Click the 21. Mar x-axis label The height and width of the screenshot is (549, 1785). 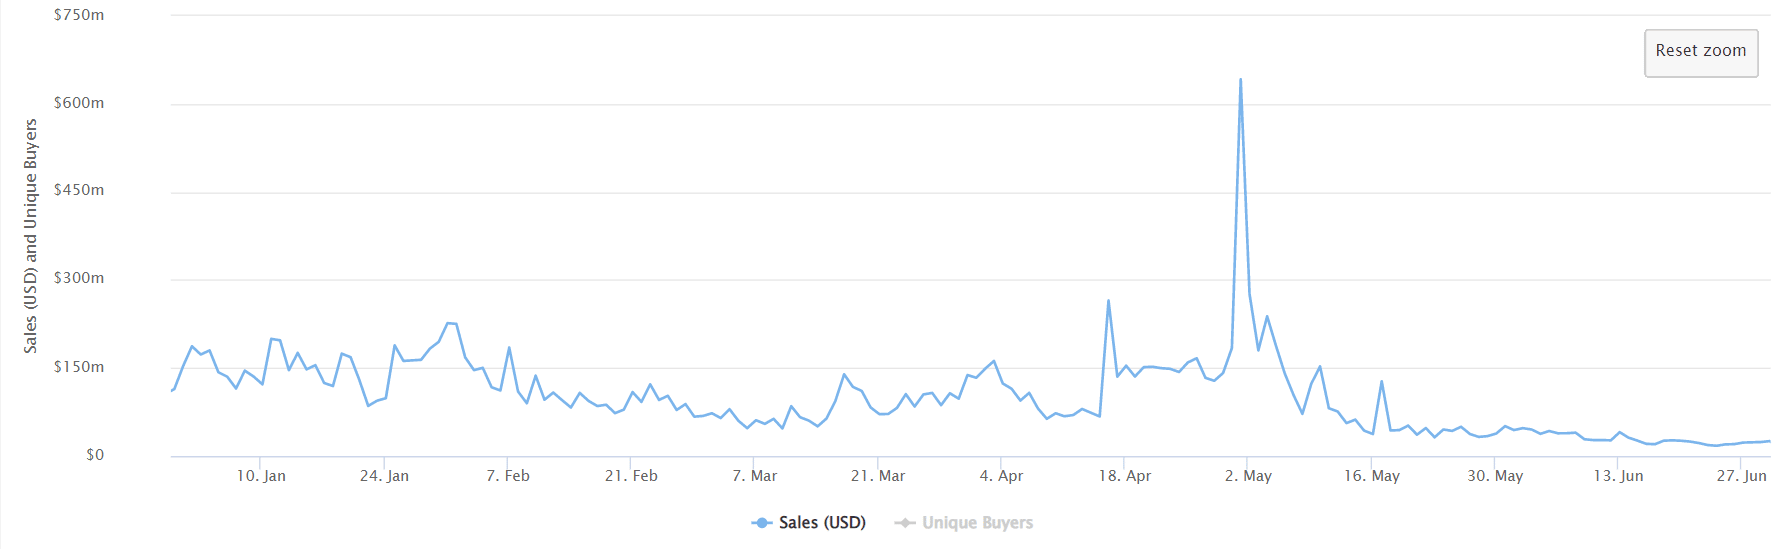click(x=878, y=476)
